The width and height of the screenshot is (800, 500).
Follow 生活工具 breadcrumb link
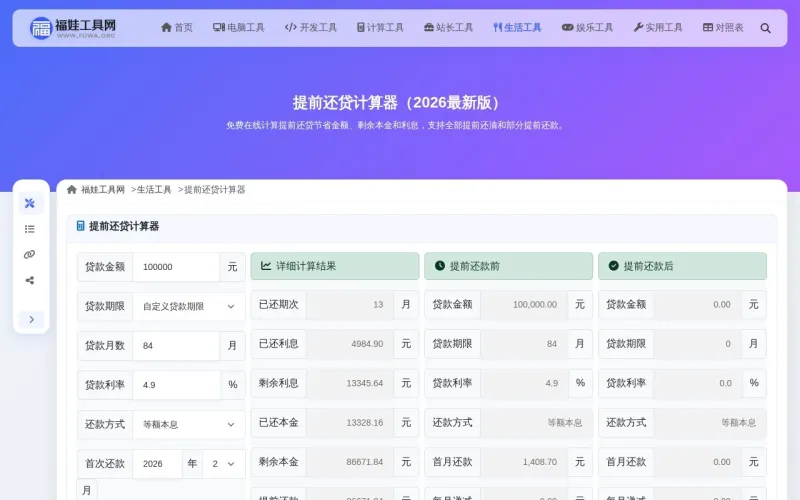click(154, 189)
